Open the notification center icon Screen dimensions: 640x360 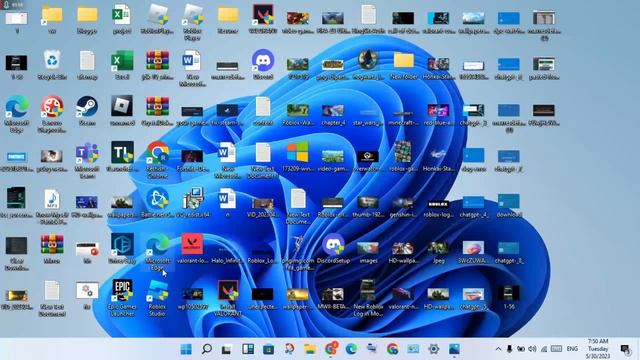[625, 349]
